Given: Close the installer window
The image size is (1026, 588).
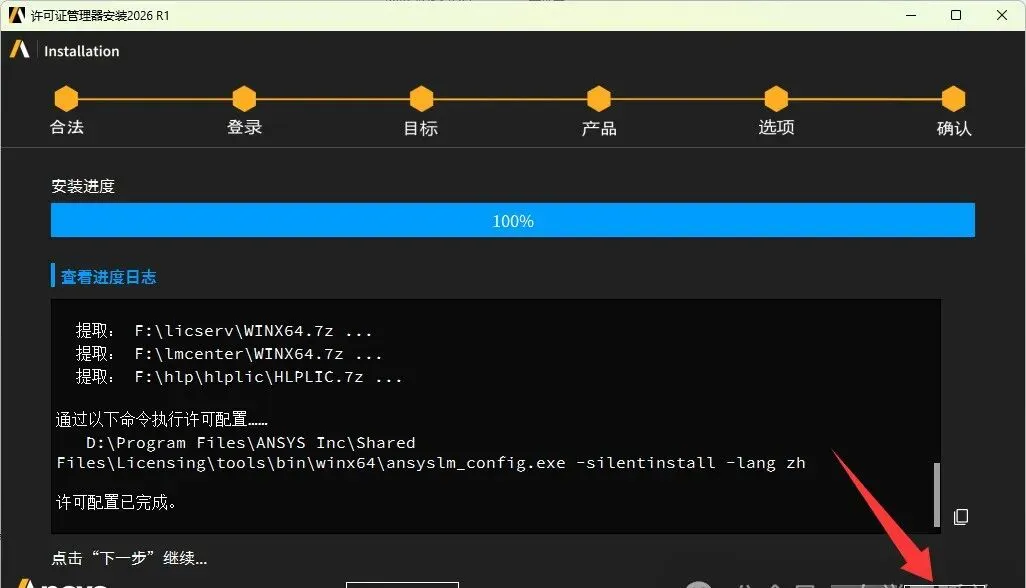Looking at the screenshot, I should click(x=1002, y=15).
